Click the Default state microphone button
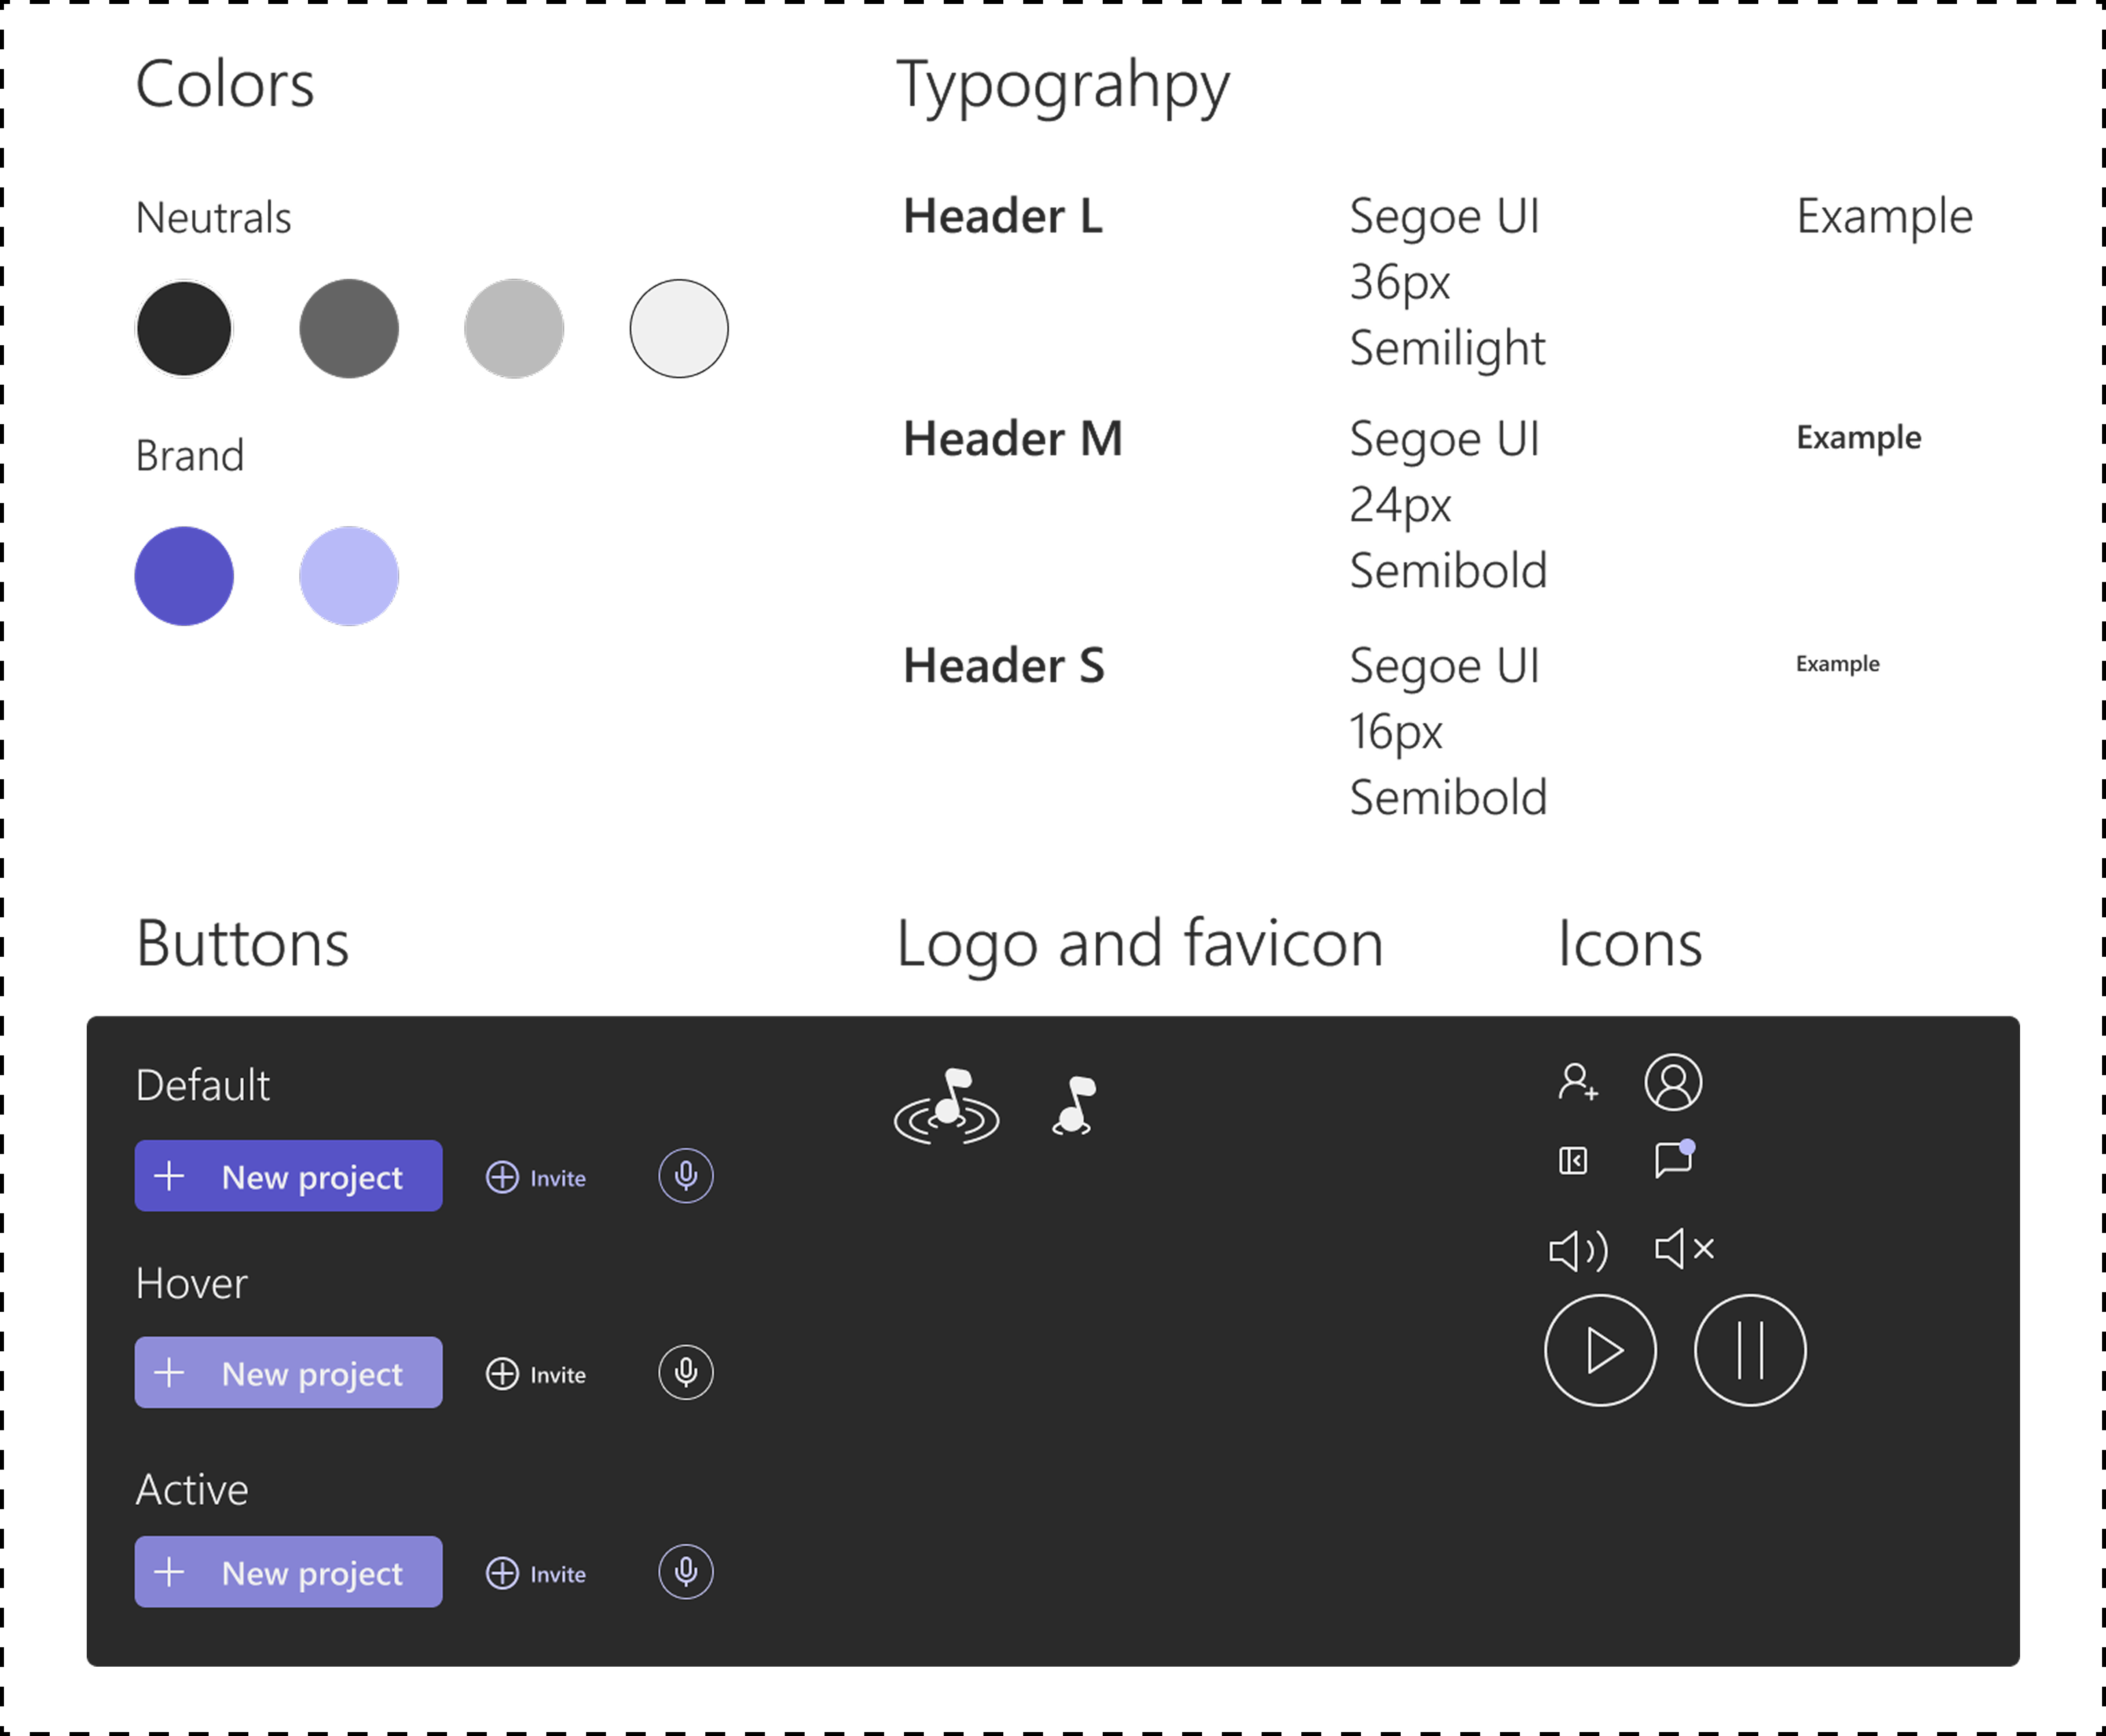Viewport: 2106px width, 1736px height. coord(686,1176)
